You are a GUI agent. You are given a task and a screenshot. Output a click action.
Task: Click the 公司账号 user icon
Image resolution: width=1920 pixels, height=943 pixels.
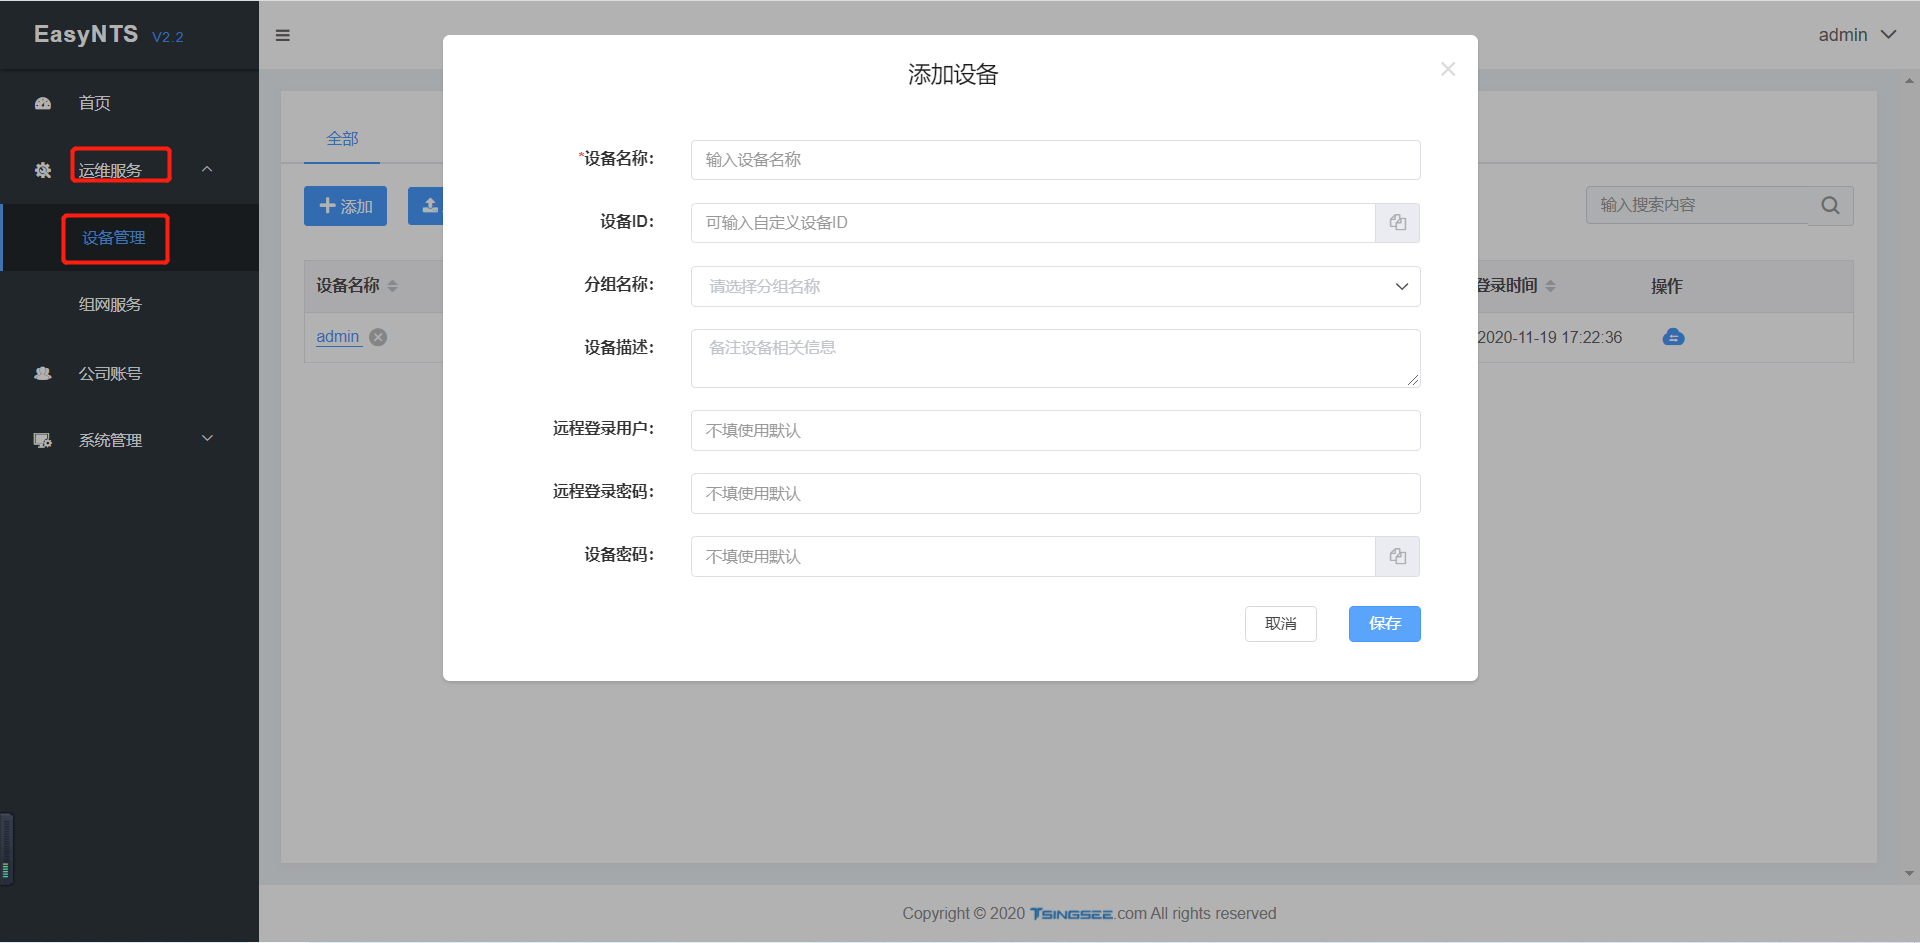[x=43, y=373]
